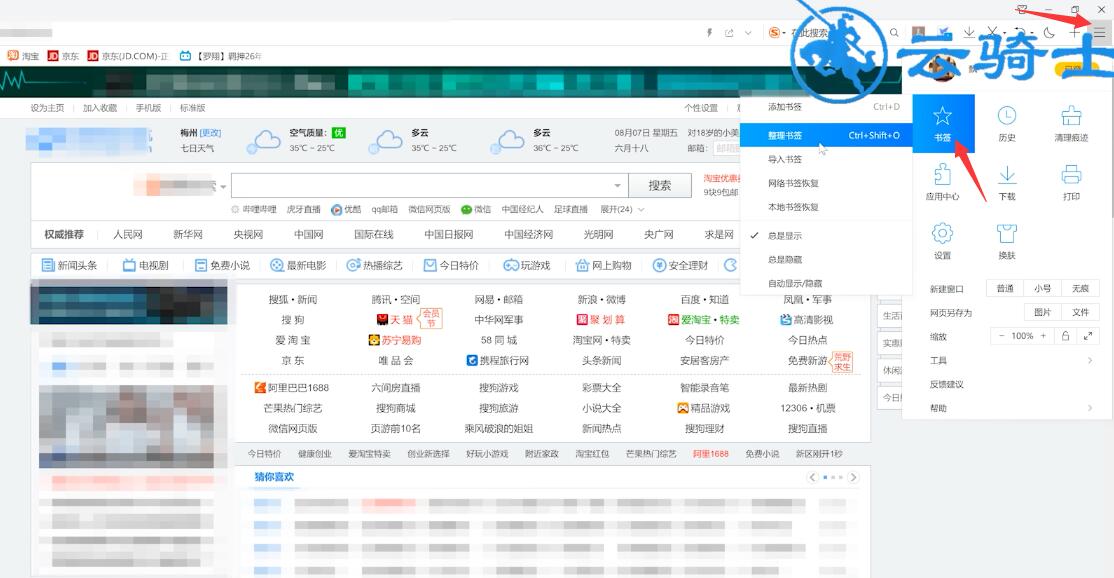Click the 搜索 search button
Viewport: 1114px width, 578px height.
click(659, 186)
